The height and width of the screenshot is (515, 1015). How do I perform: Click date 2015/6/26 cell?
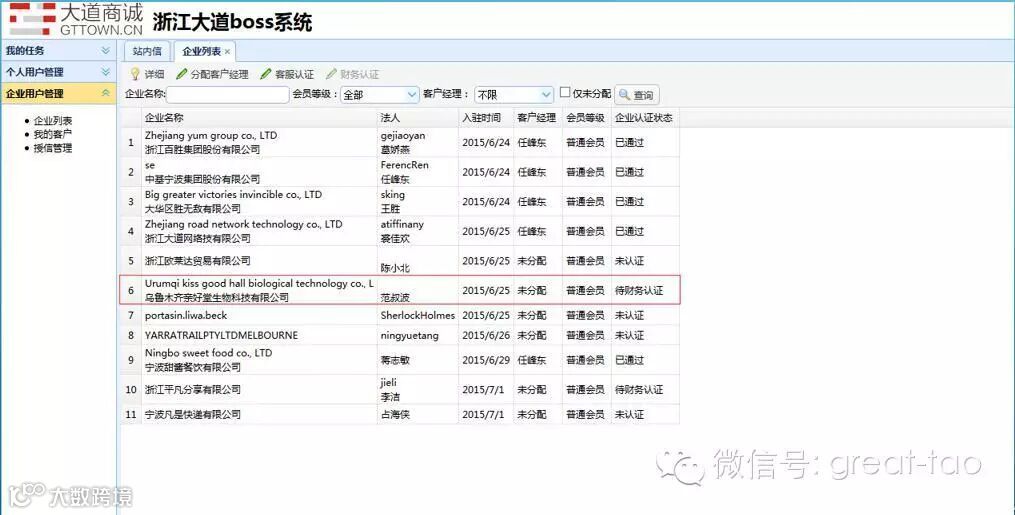point(486,335)
